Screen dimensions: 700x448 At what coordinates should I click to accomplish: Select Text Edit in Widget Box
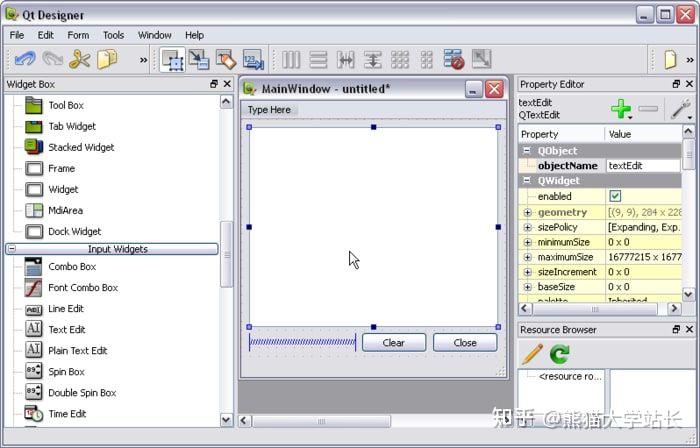[67, 330]
